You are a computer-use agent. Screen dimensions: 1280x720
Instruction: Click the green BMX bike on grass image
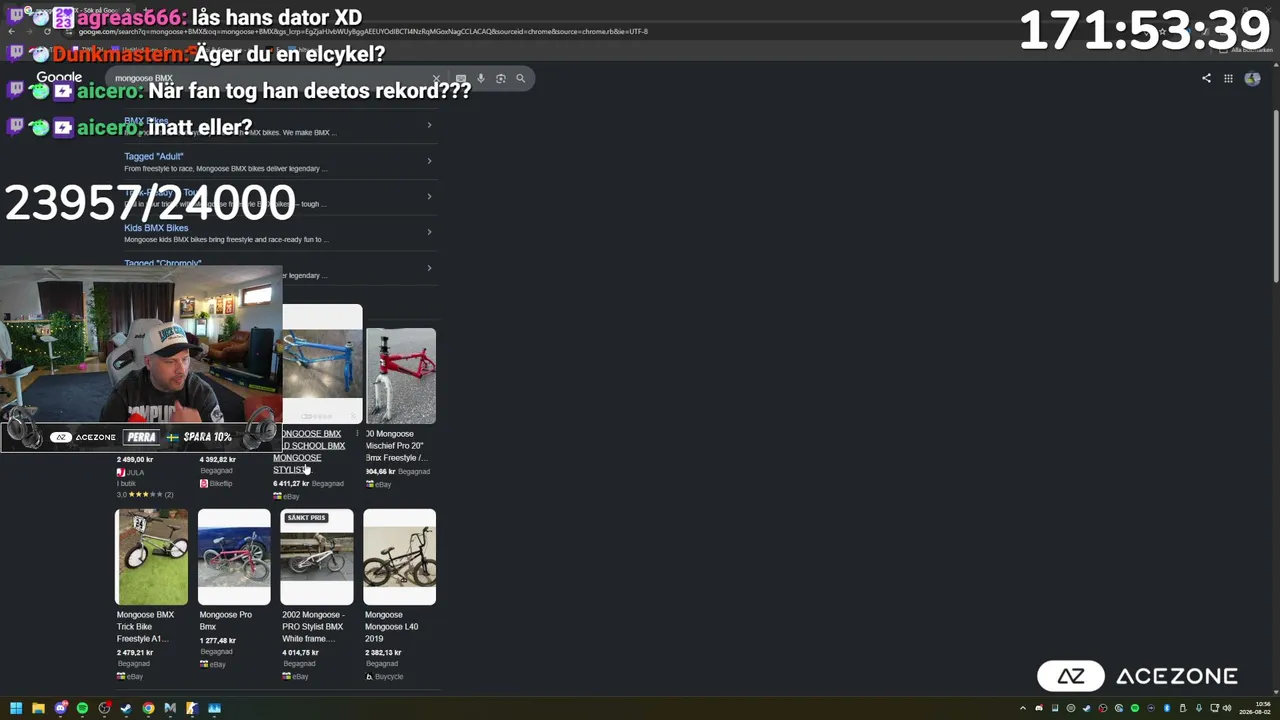(x=151, y=557)
